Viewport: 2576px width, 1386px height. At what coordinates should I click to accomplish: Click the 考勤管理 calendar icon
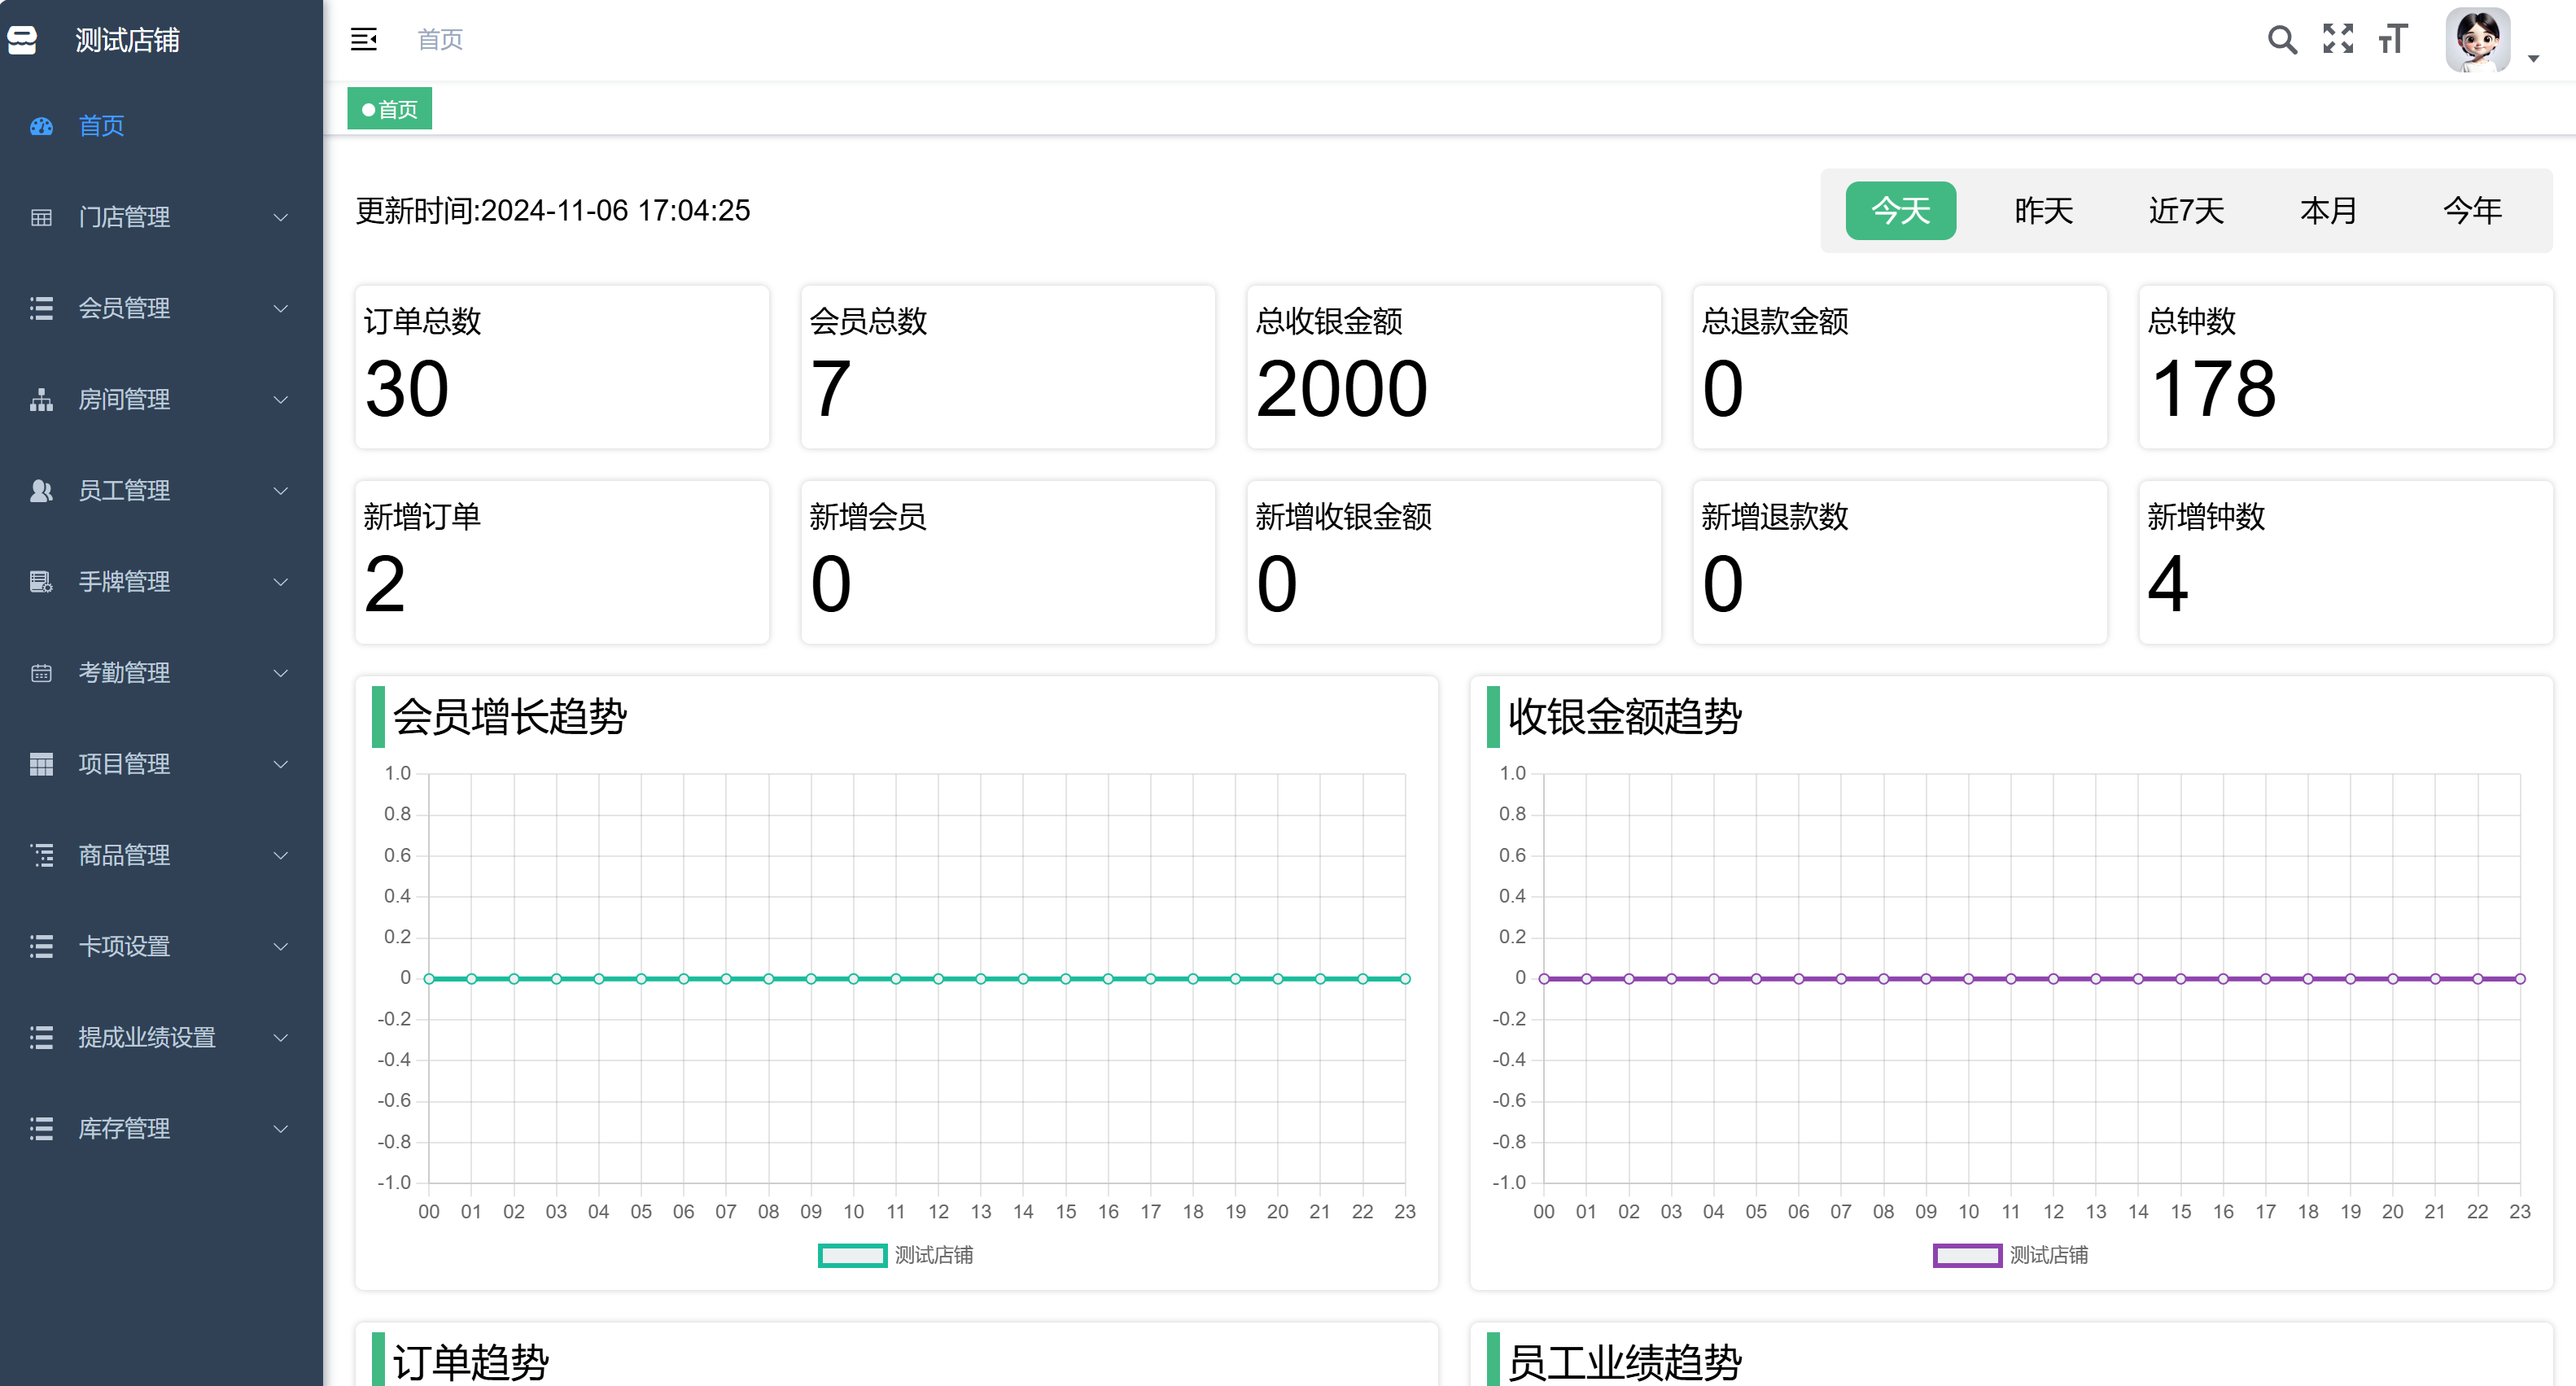[41, 673]
